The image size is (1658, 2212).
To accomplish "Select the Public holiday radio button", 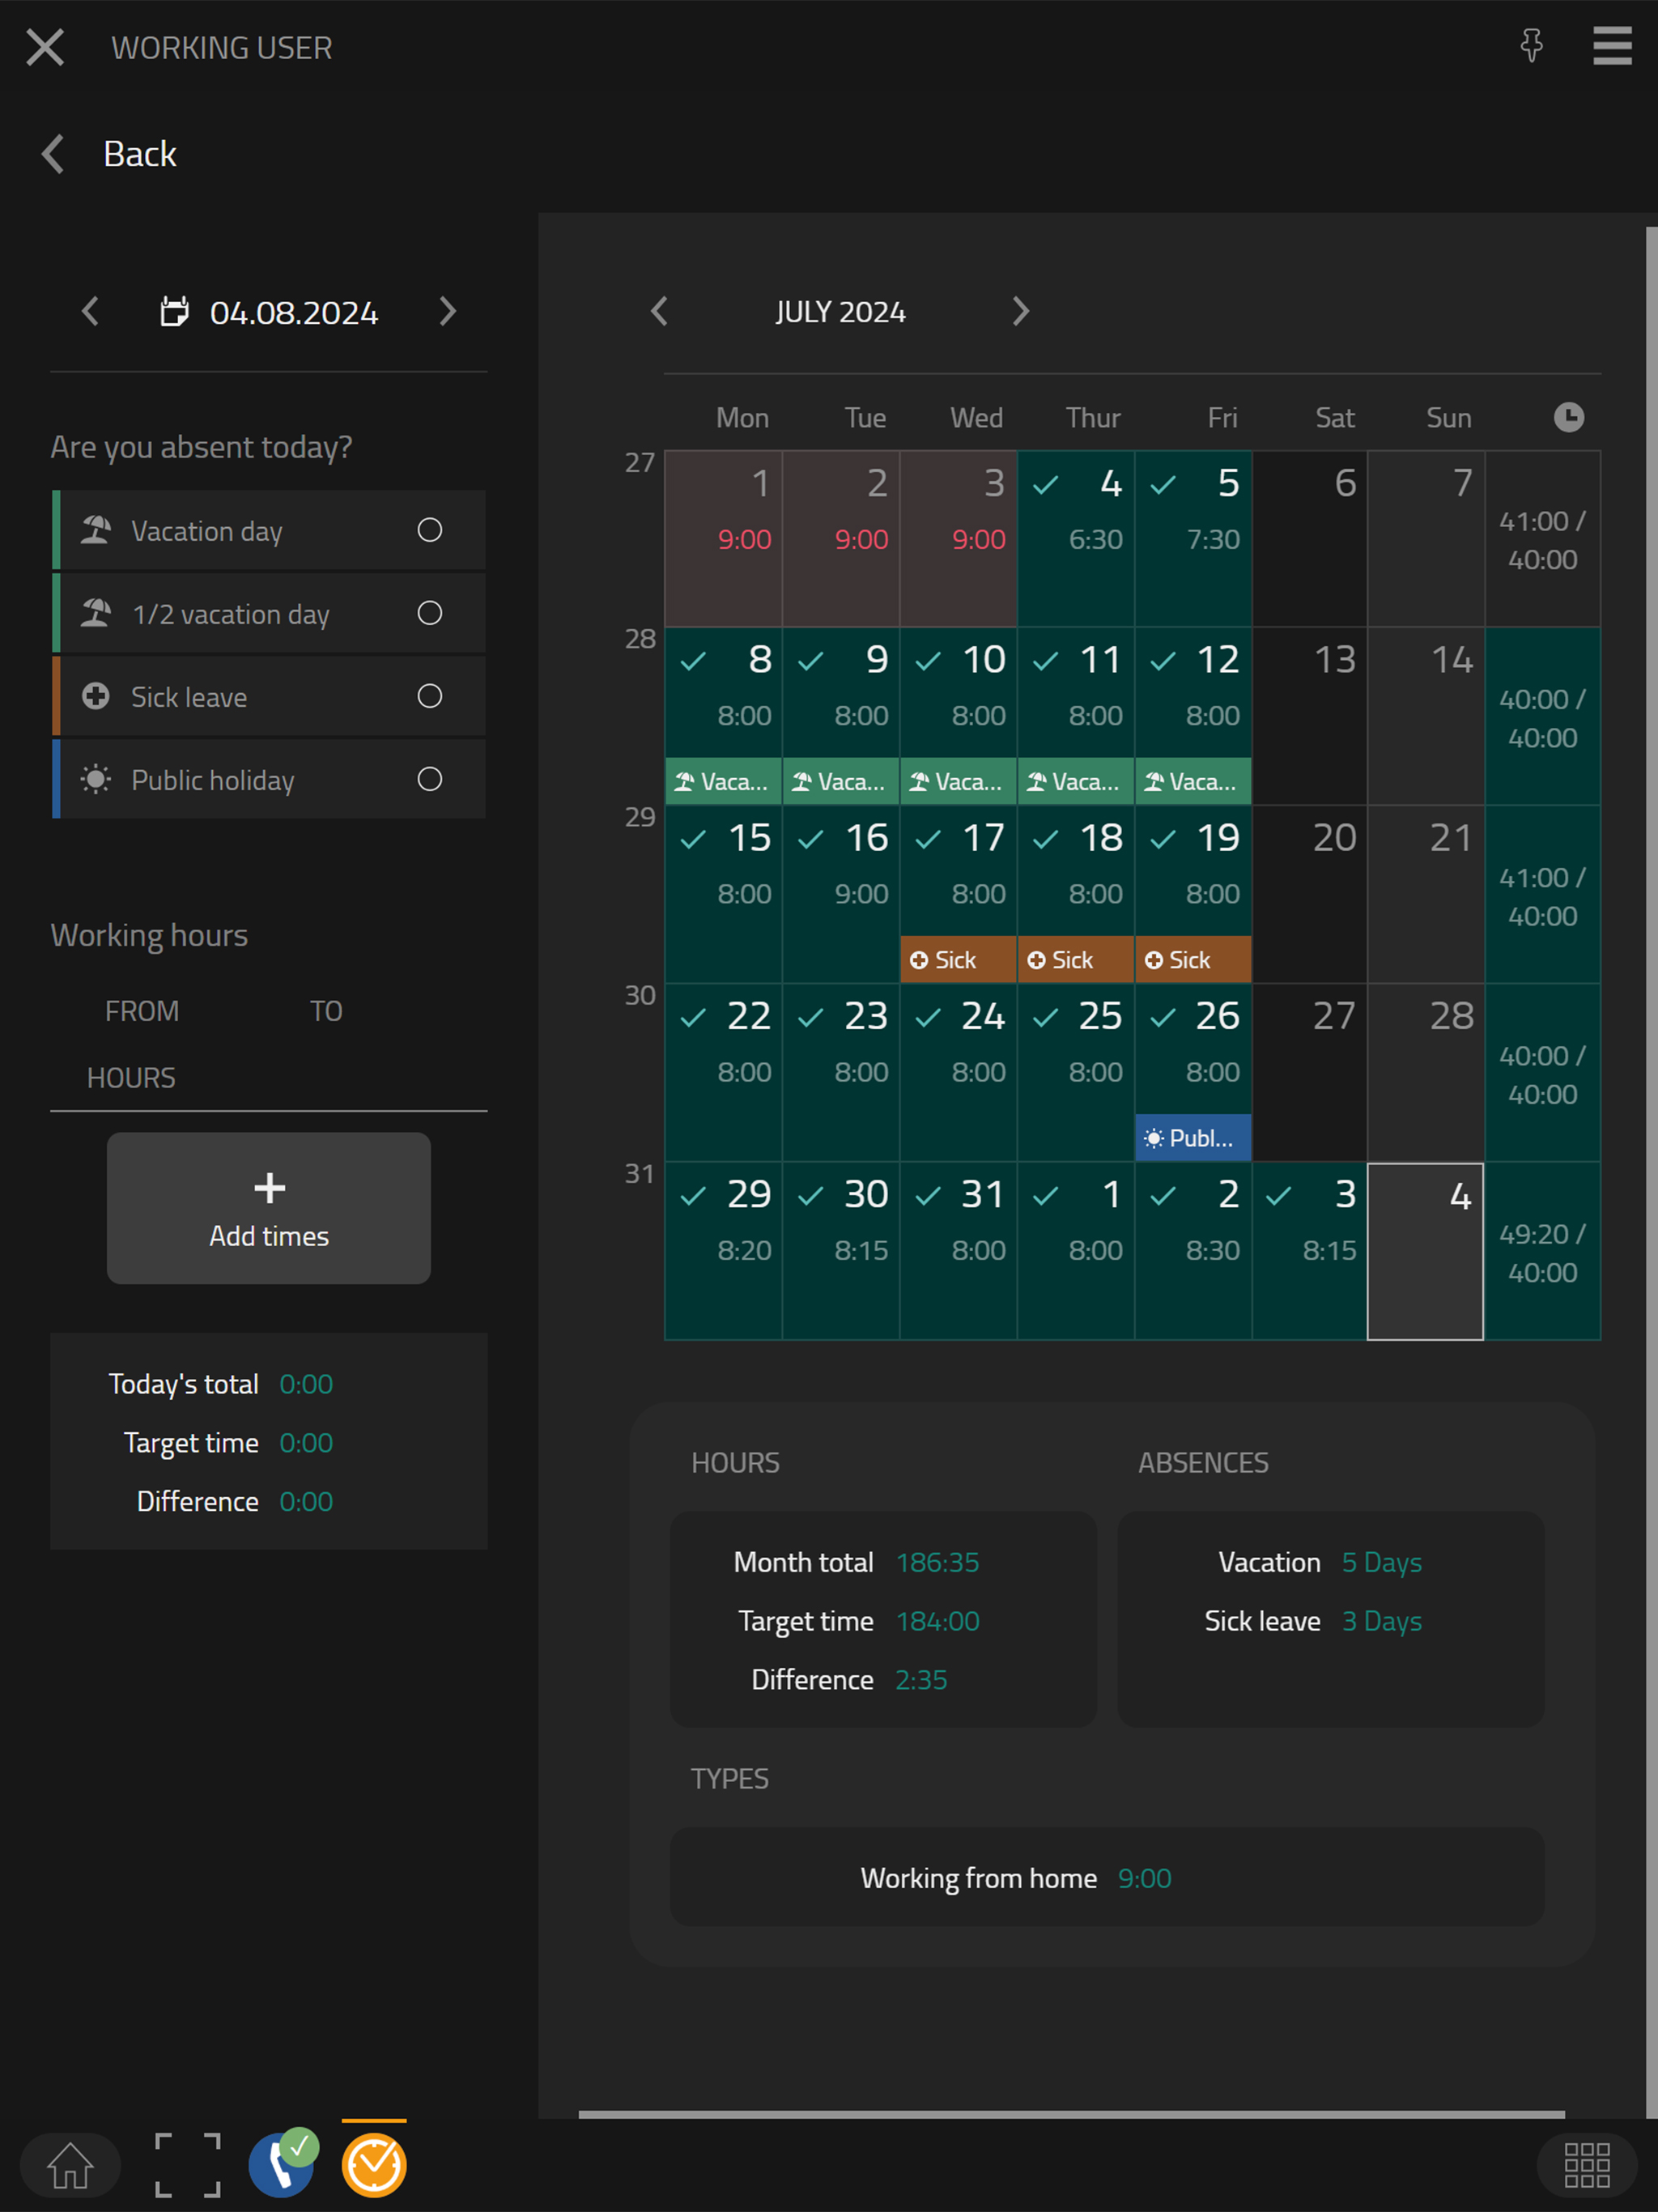I will coord(430,779).
